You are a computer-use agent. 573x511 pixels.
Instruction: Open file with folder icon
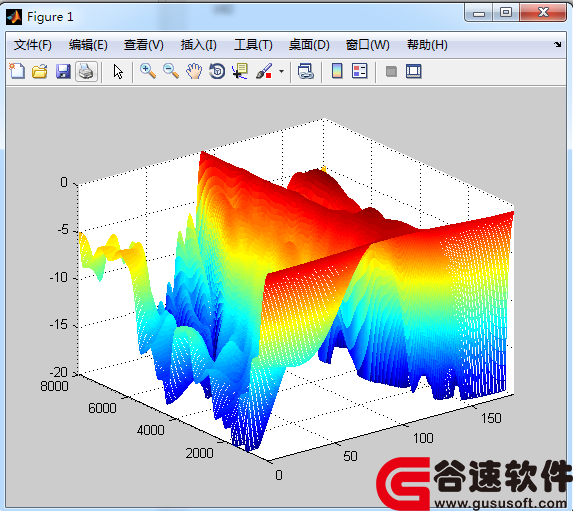click(40, 71)
